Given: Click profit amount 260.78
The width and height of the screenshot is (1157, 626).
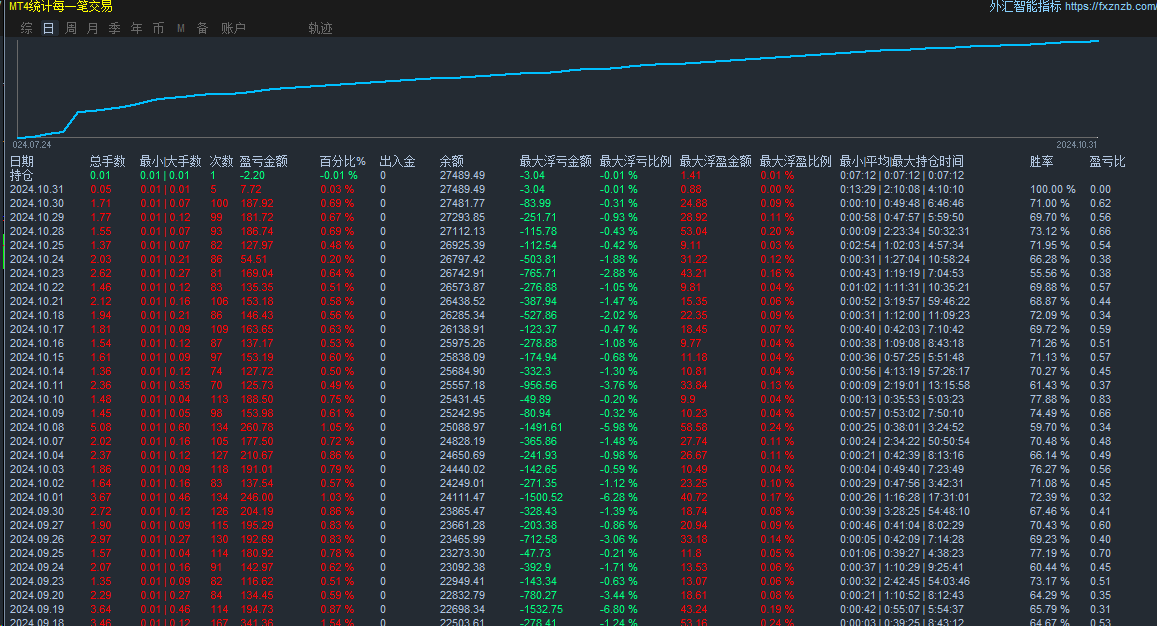Looking at the screenshot, I should pos(257,427).
